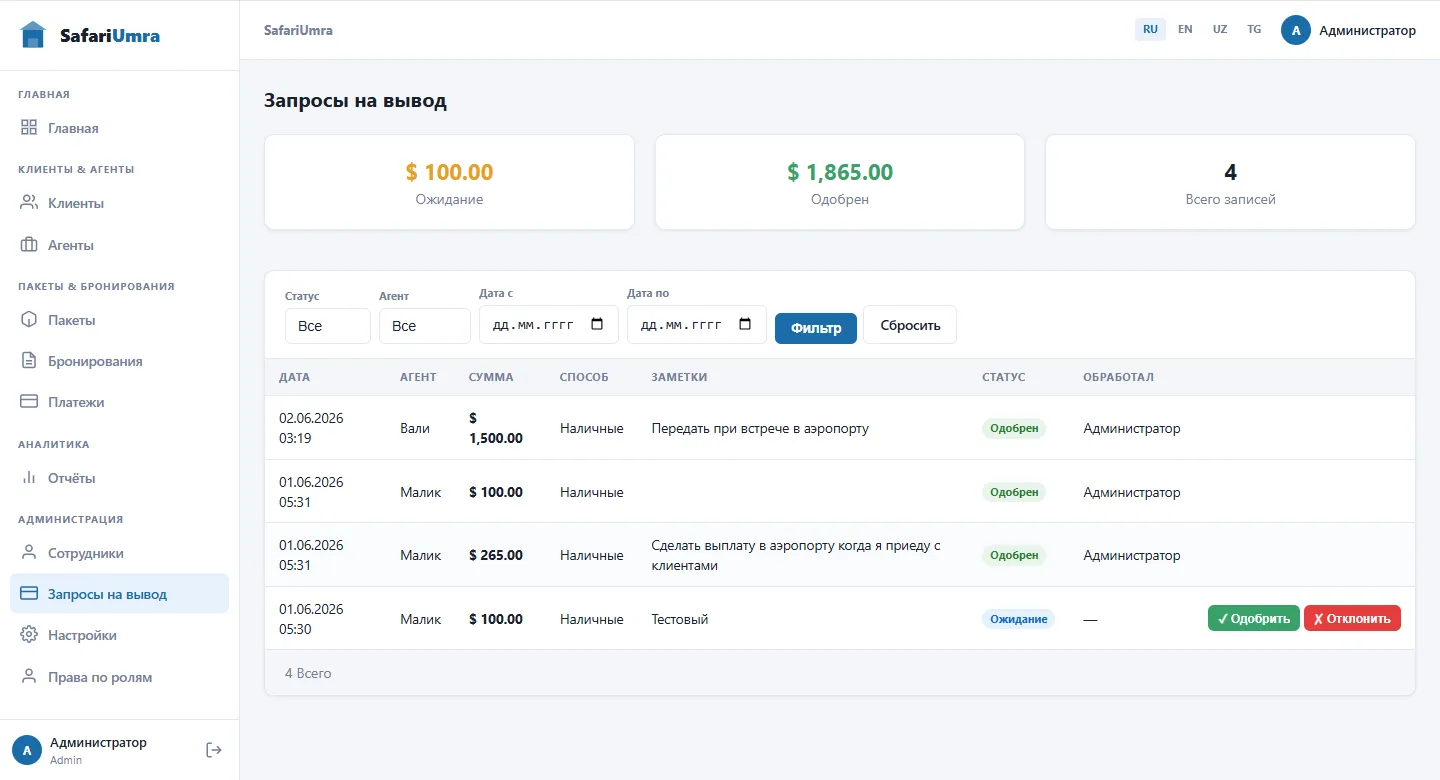Viewport: 1440px width, 780px height.
Task: Click the Настройки gear icon
Action: tap(29, 635)
